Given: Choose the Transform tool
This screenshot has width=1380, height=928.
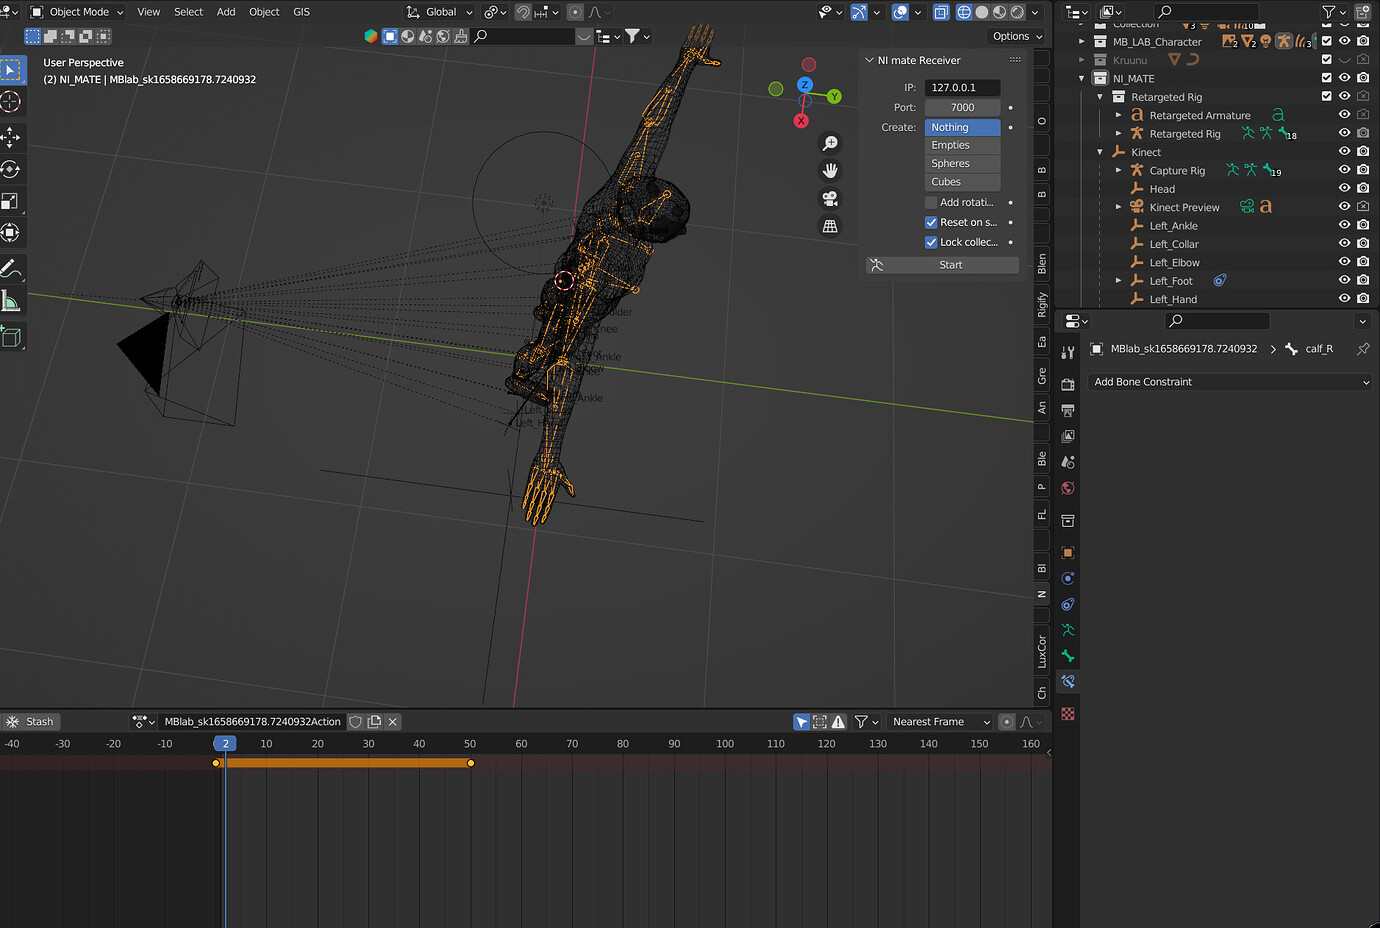Looking at the screenshot, I should point(11,234).
